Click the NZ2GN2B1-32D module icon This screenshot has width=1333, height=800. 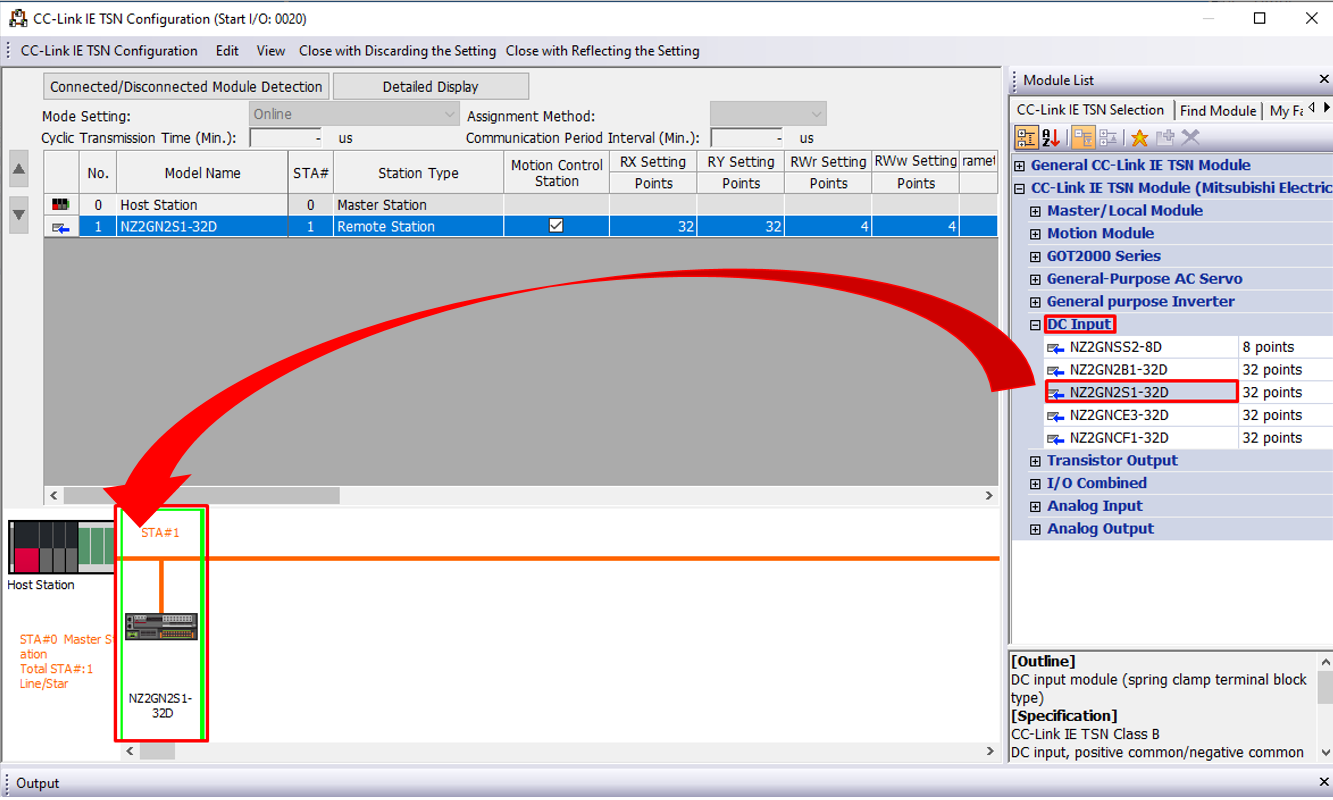tap(1055, 370)
